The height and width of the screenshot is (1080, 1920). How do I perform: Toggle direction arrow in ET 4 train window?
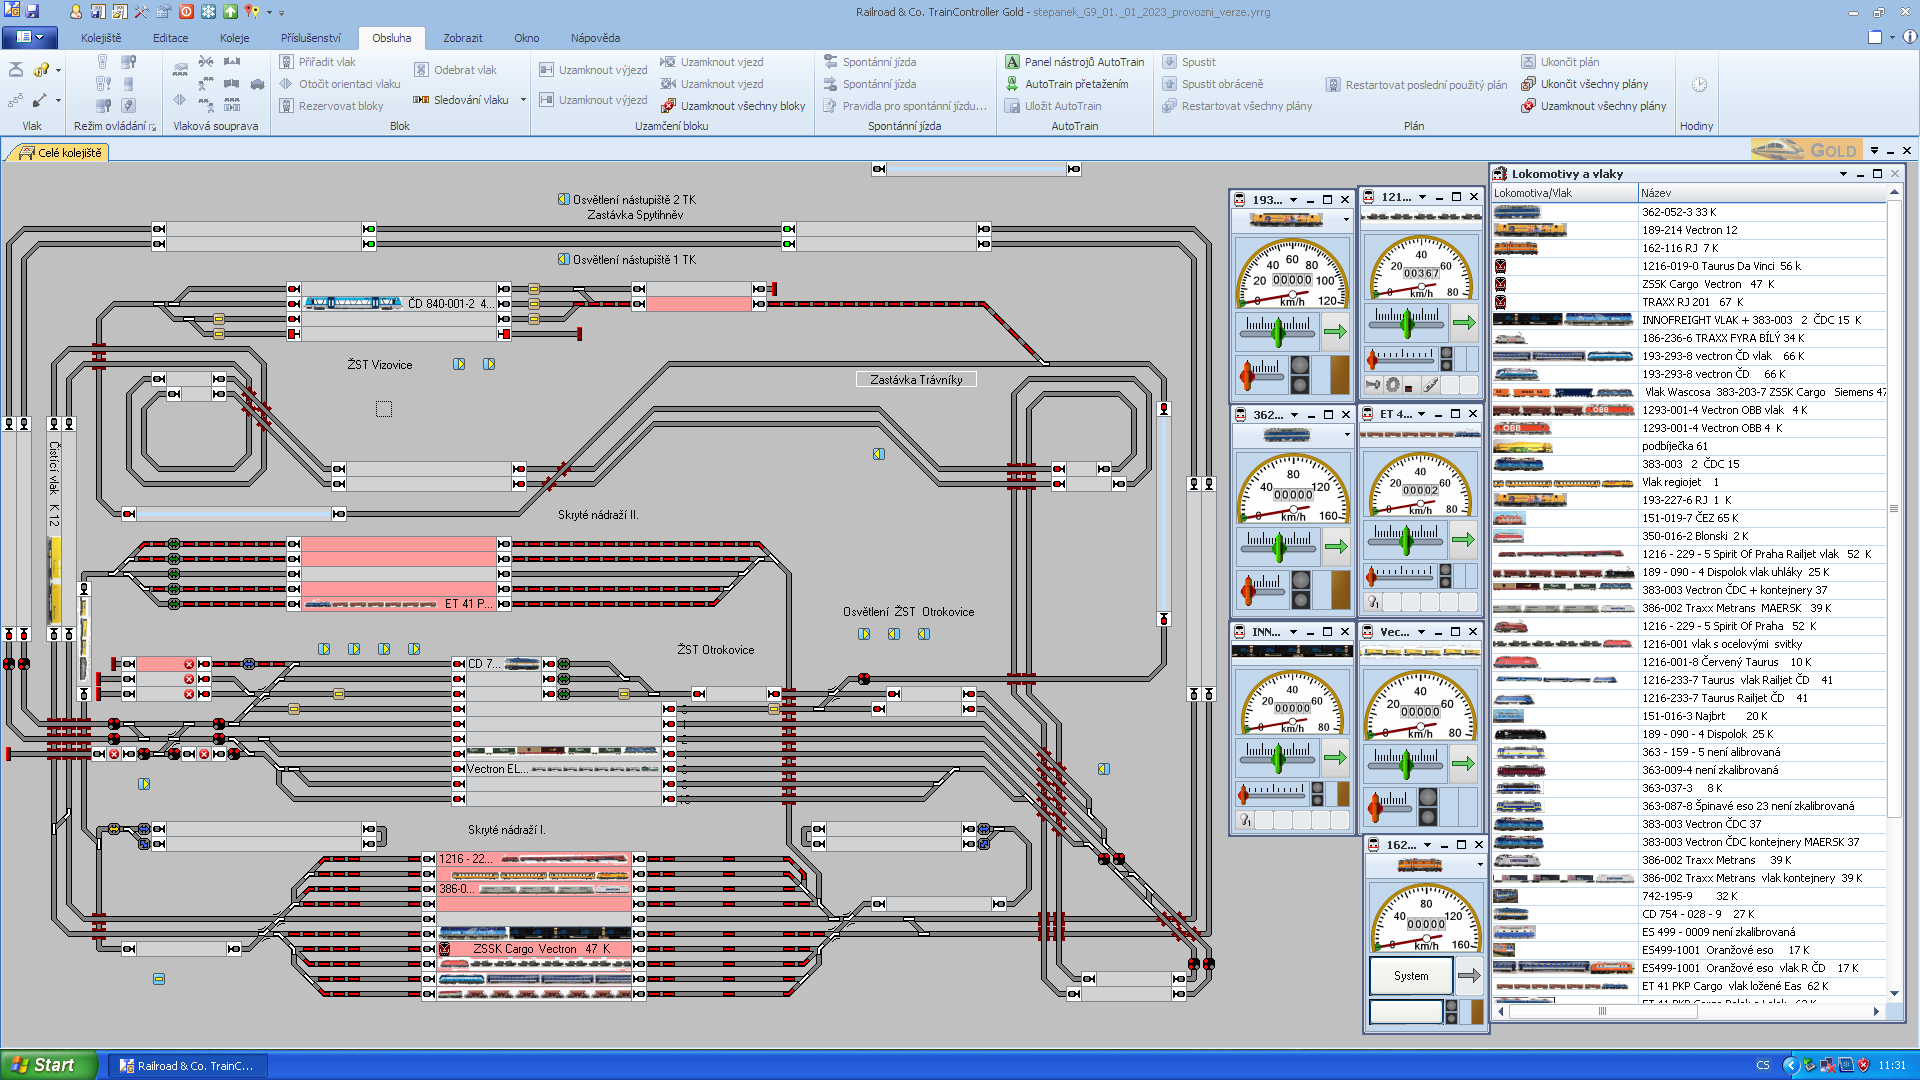[1463, 539]
